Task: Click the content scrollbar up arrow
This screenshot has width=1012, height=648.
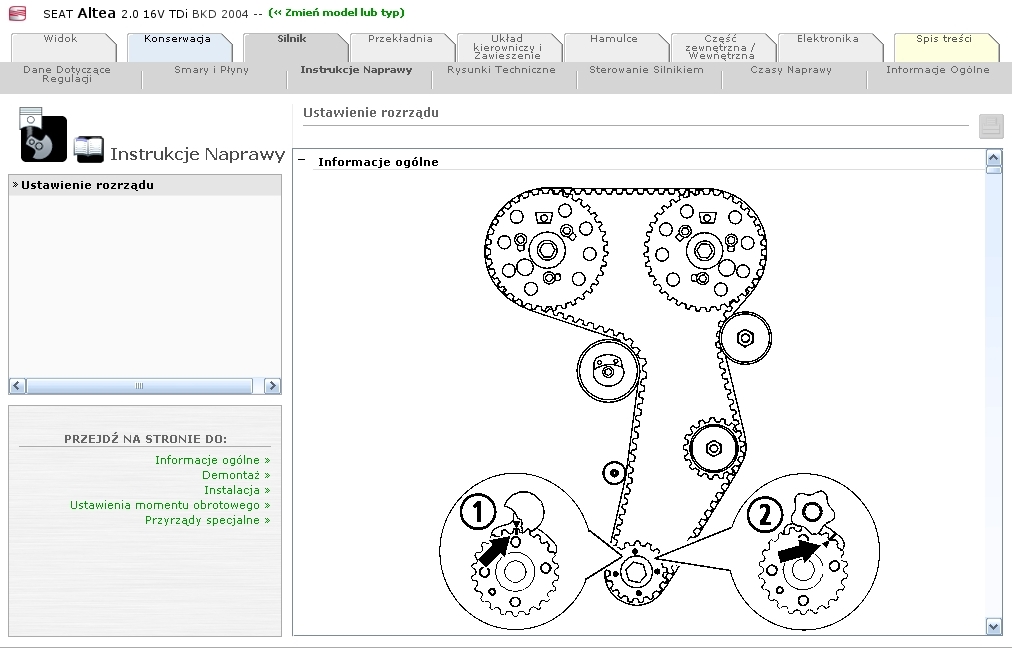Action: click(993, 157)
